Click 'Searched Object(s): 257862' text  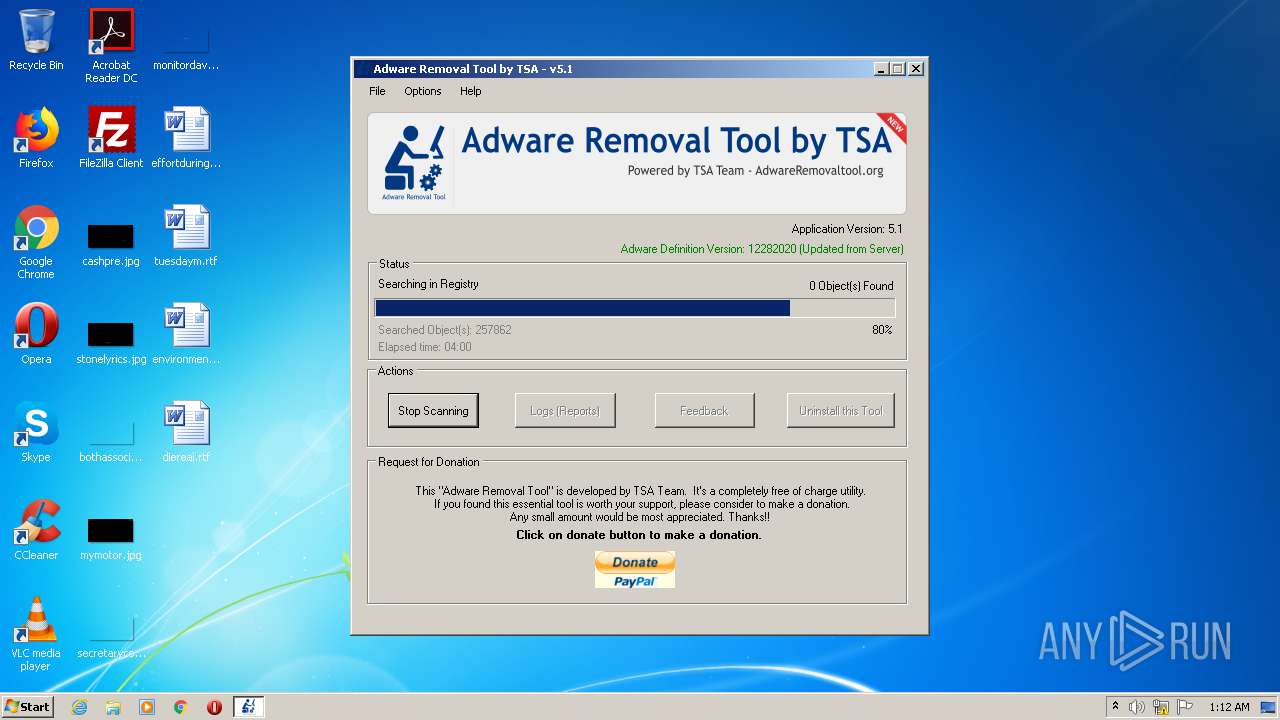point(445,330)
